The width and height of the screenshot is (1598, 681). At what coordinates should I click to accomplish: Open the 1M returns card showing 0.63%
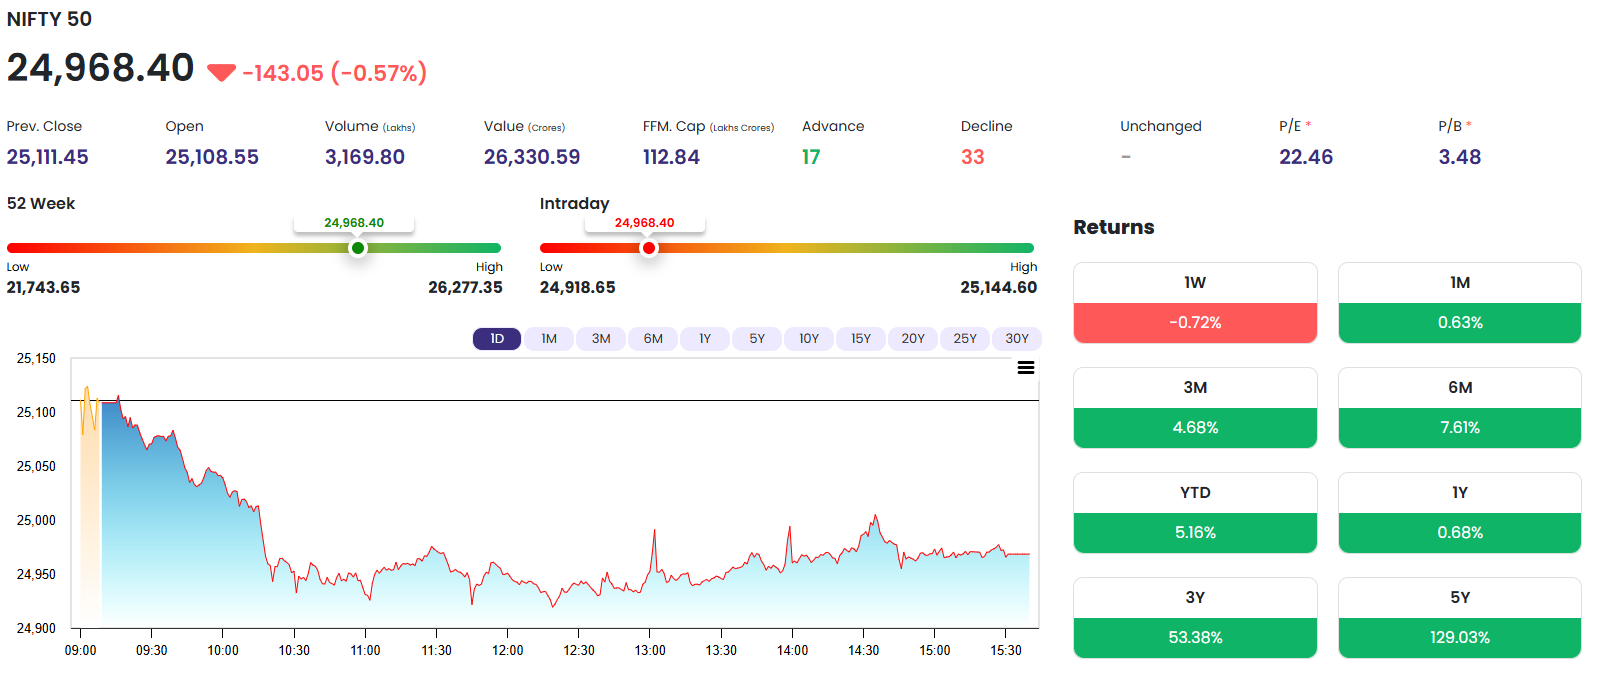[x=1460, y=303]
